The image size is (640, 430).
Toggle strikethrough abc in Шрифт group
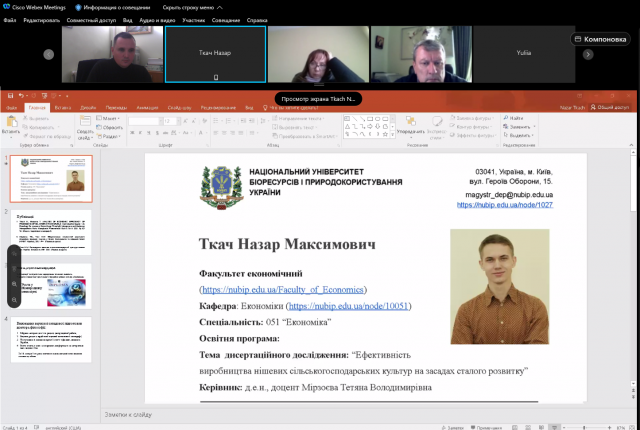pyautogui.click(x=165, y=133)
